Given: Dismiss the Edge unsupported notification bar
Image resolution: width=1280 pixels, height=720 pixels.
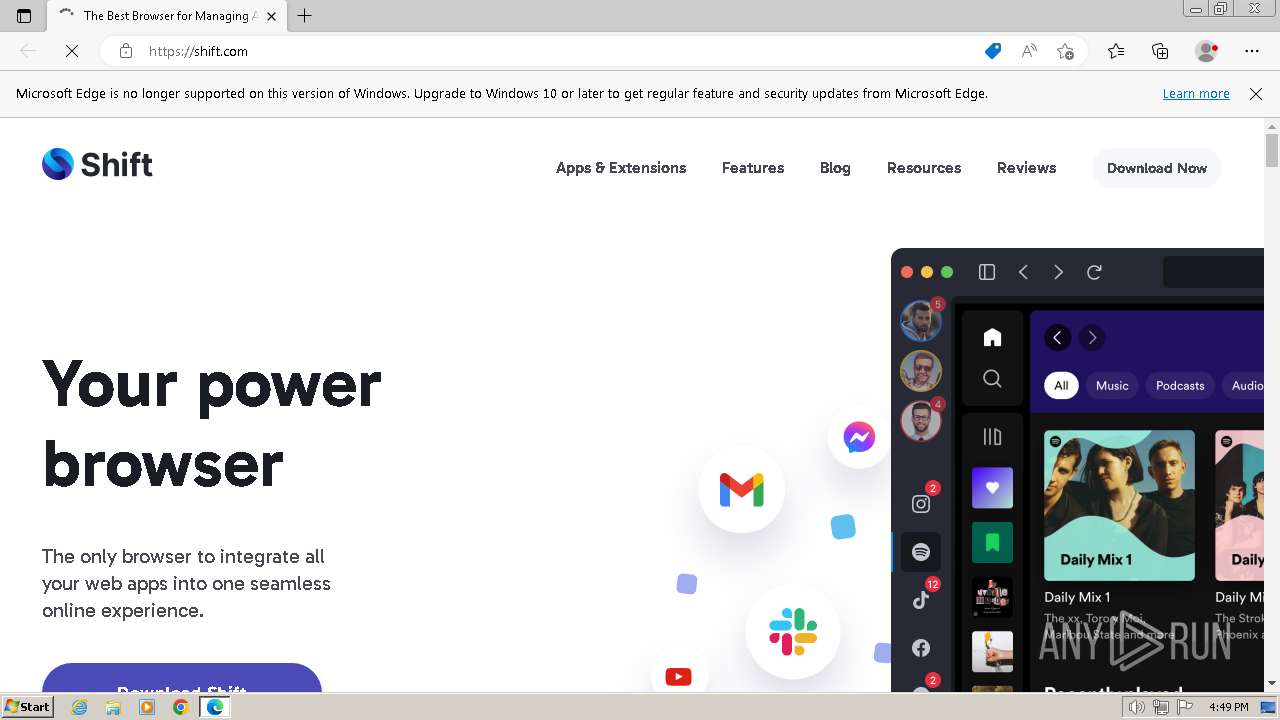Looking at the screenshot, I should (1256, 93).
